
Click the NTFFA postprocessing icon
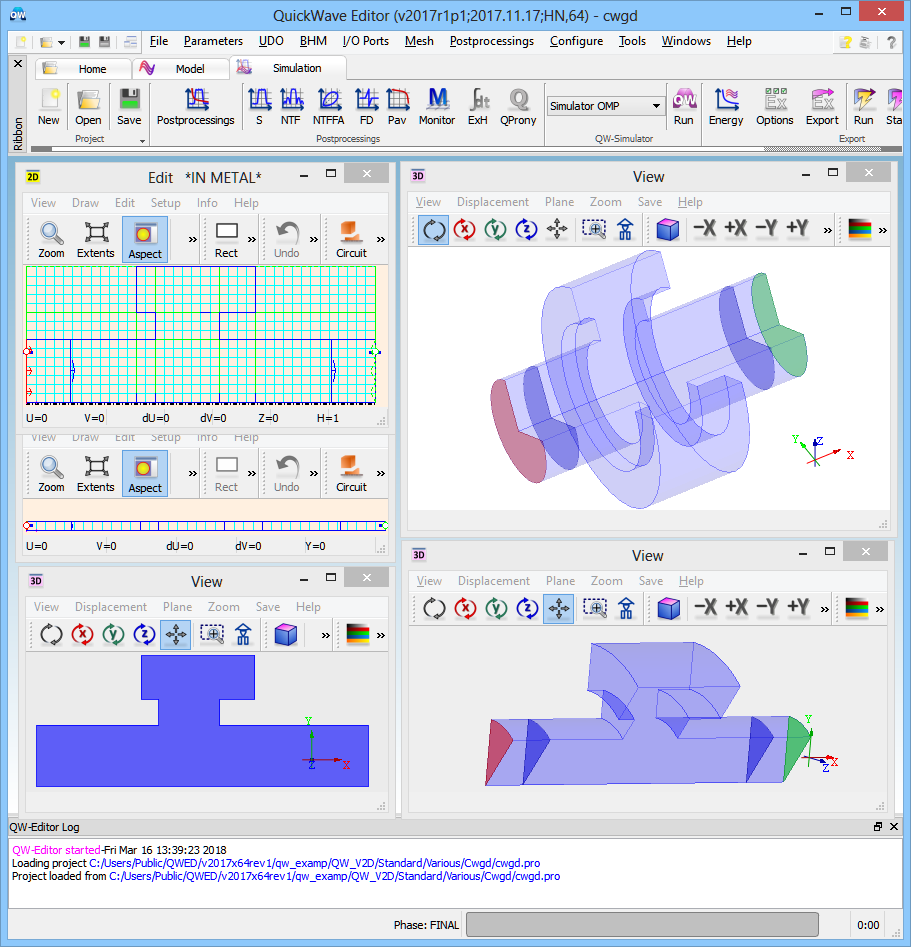pyautogui.click(x=328, y=106)
